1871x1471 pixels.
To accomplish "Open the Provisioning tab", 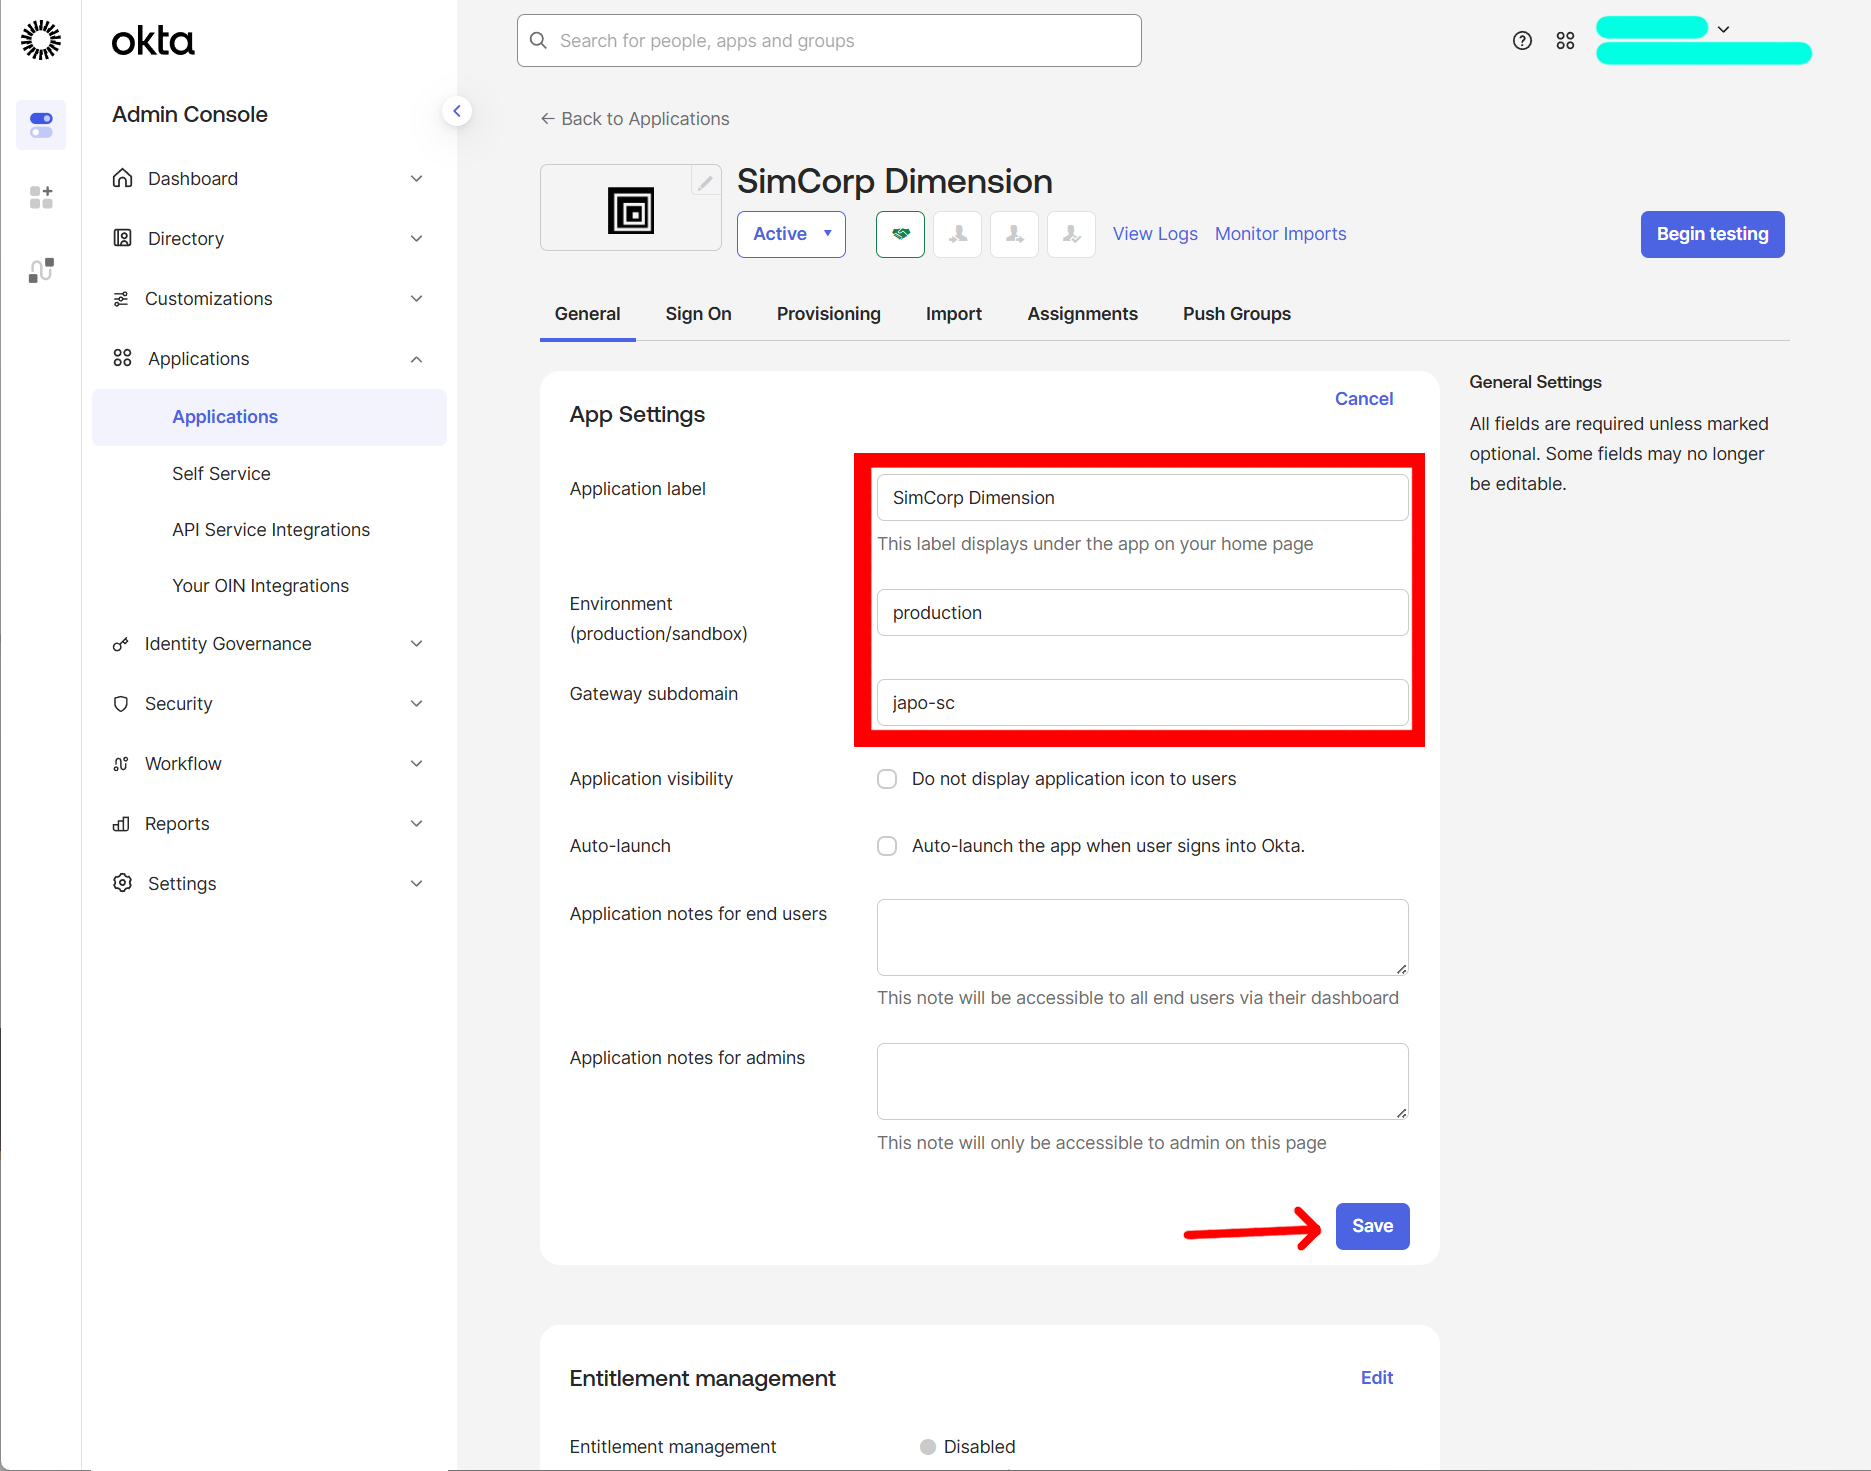I will point(828,314).
